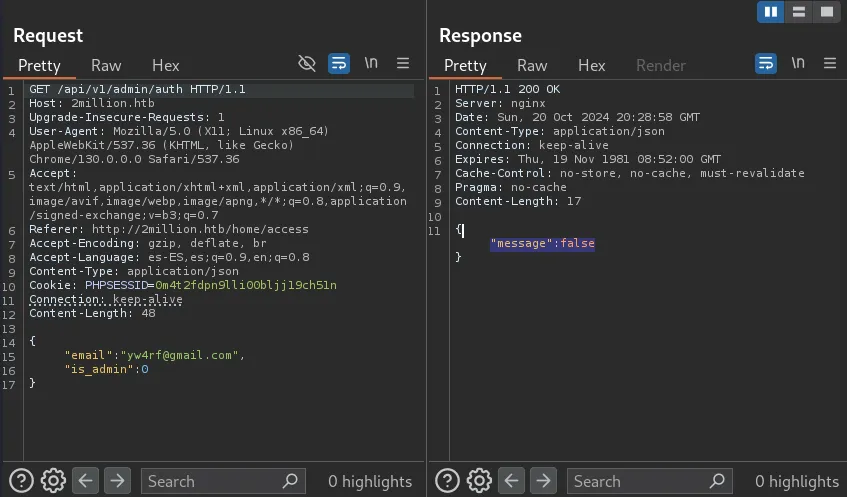
Task: Select side-by-side split layout icon
Action: (x=770, y=12)
